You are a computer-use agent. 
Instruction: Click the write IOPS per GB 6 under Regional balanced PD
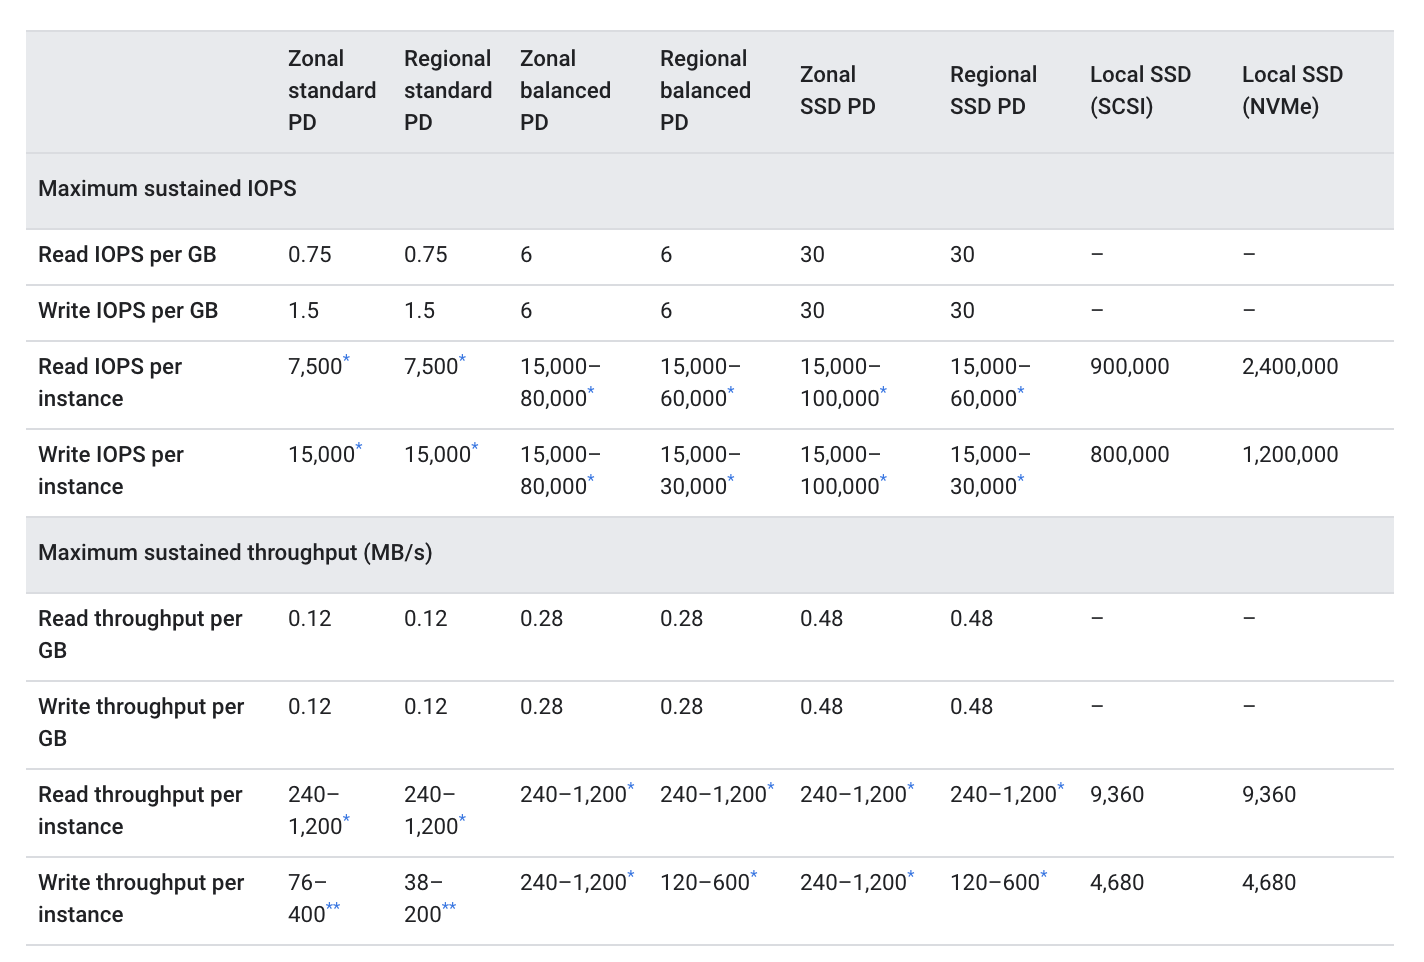tap(666, 310)
